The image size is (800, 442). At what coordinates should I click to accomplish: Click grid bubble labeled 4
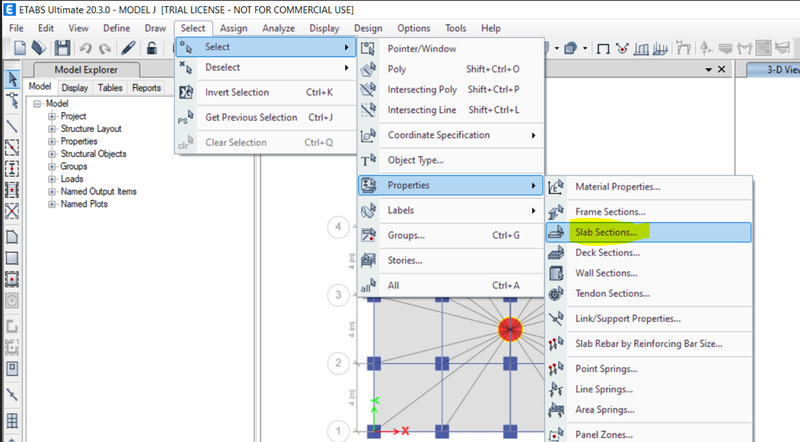338,227
